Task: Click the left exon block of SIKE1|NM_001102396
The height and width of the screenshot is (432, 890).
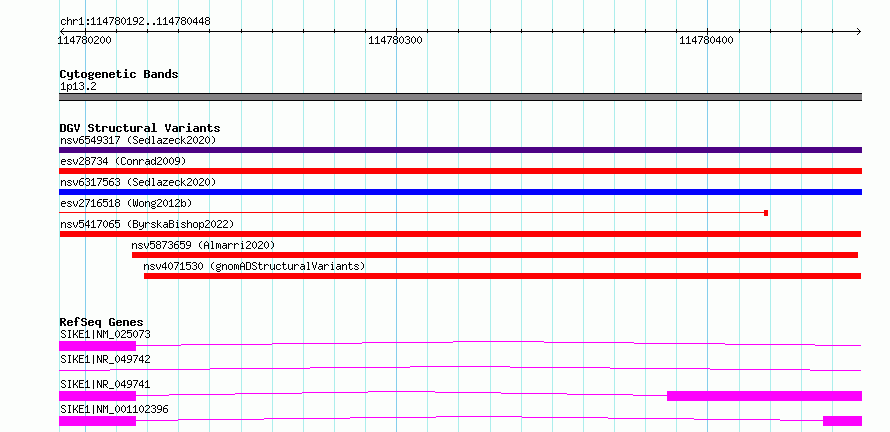Action: 98,421
